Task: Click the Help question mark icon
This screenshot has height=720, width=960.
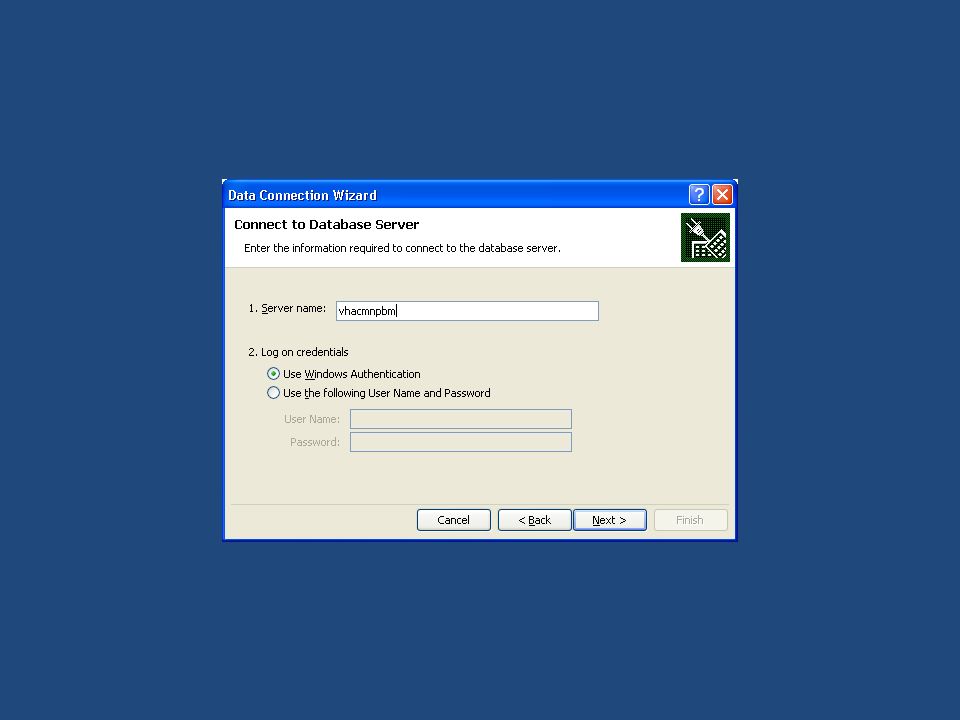Action: pos(699,195)
